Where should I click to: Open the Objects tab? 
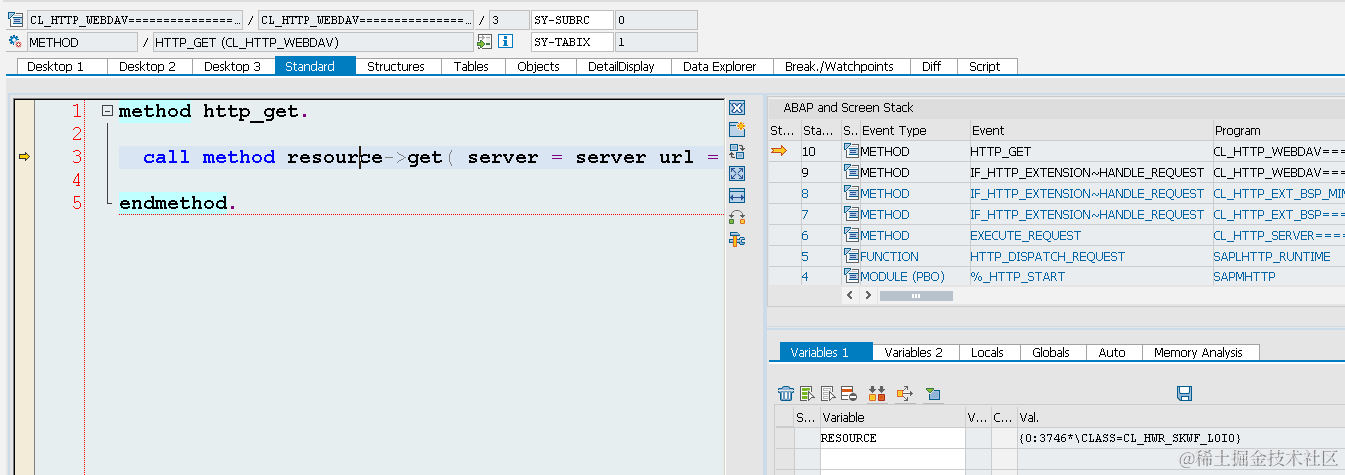click(x=538, y=66)
